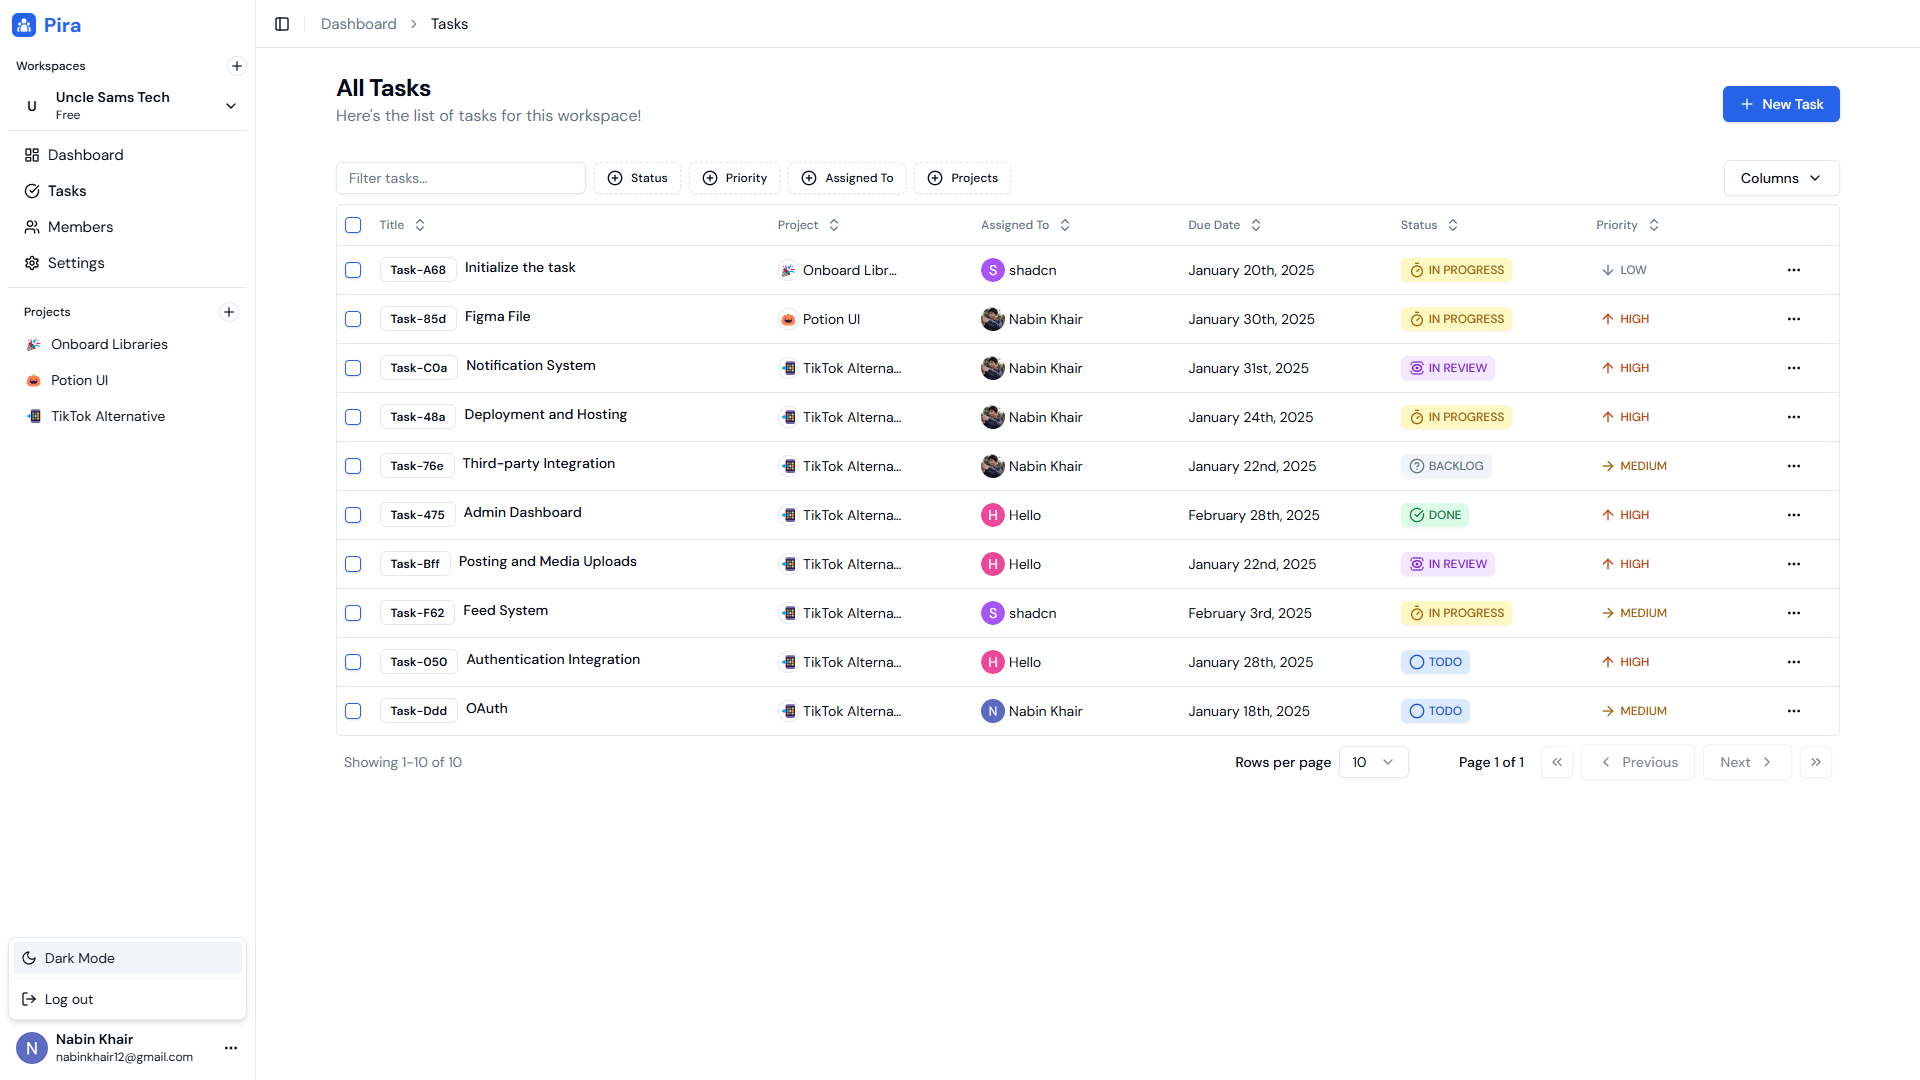The image size is (1920, 1080).
Task: Open row actions for Task-48a
Action: [x=1794, y=417]
